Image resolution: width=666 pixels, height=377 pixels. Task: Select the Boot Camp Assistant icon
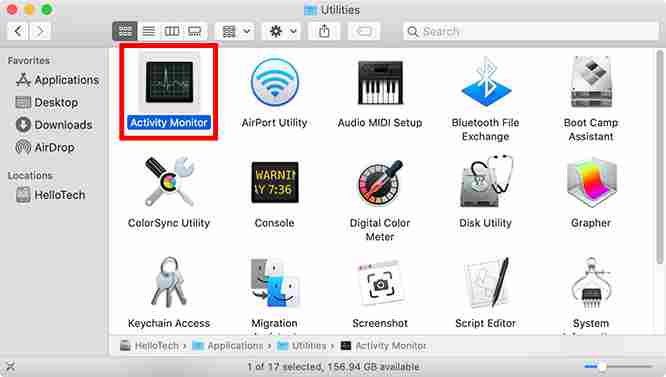tap(591, 82)
